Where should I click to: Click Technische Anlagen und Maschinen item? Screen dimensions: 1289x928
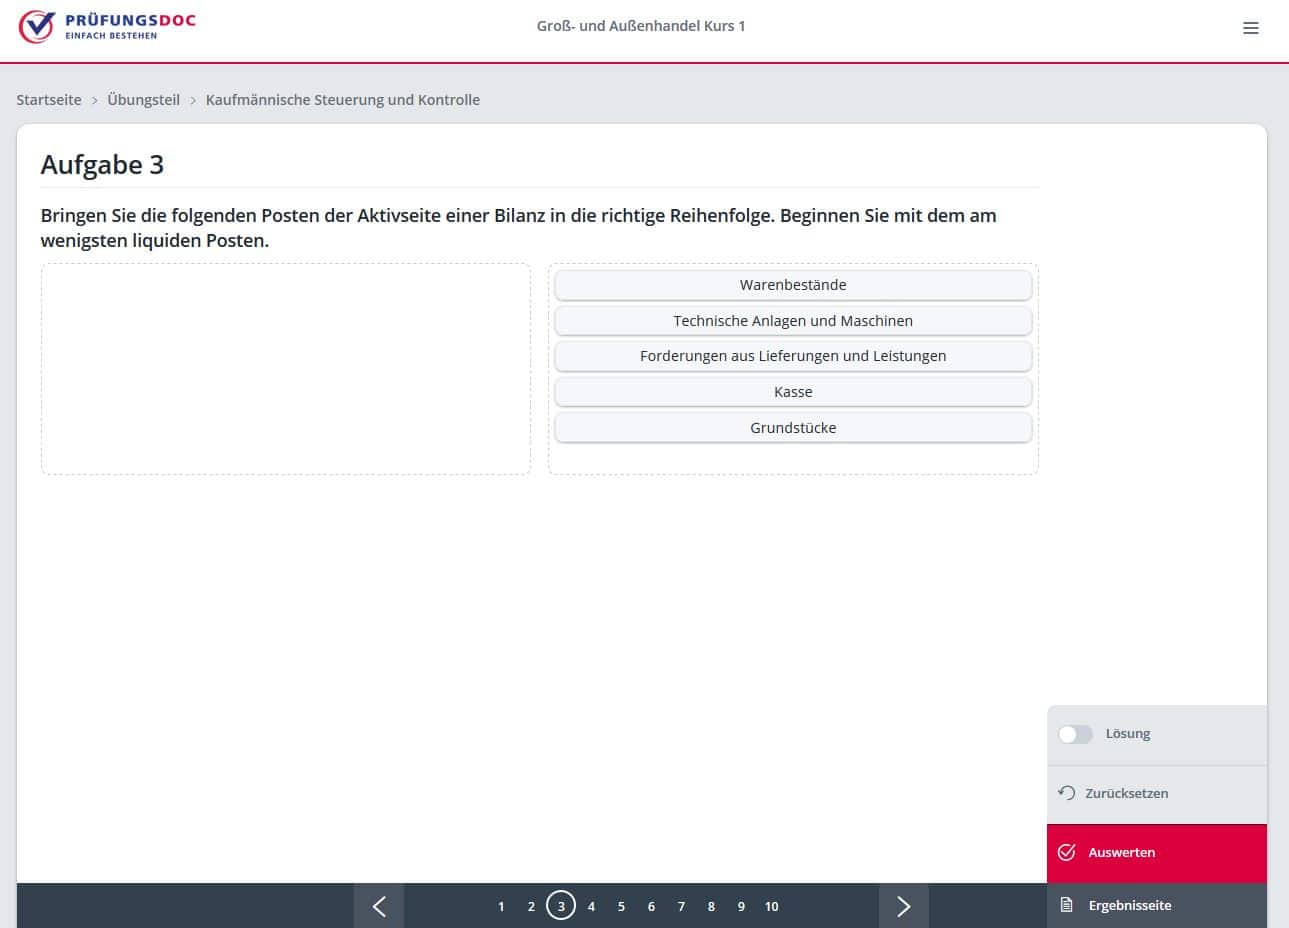coord(792,321)
